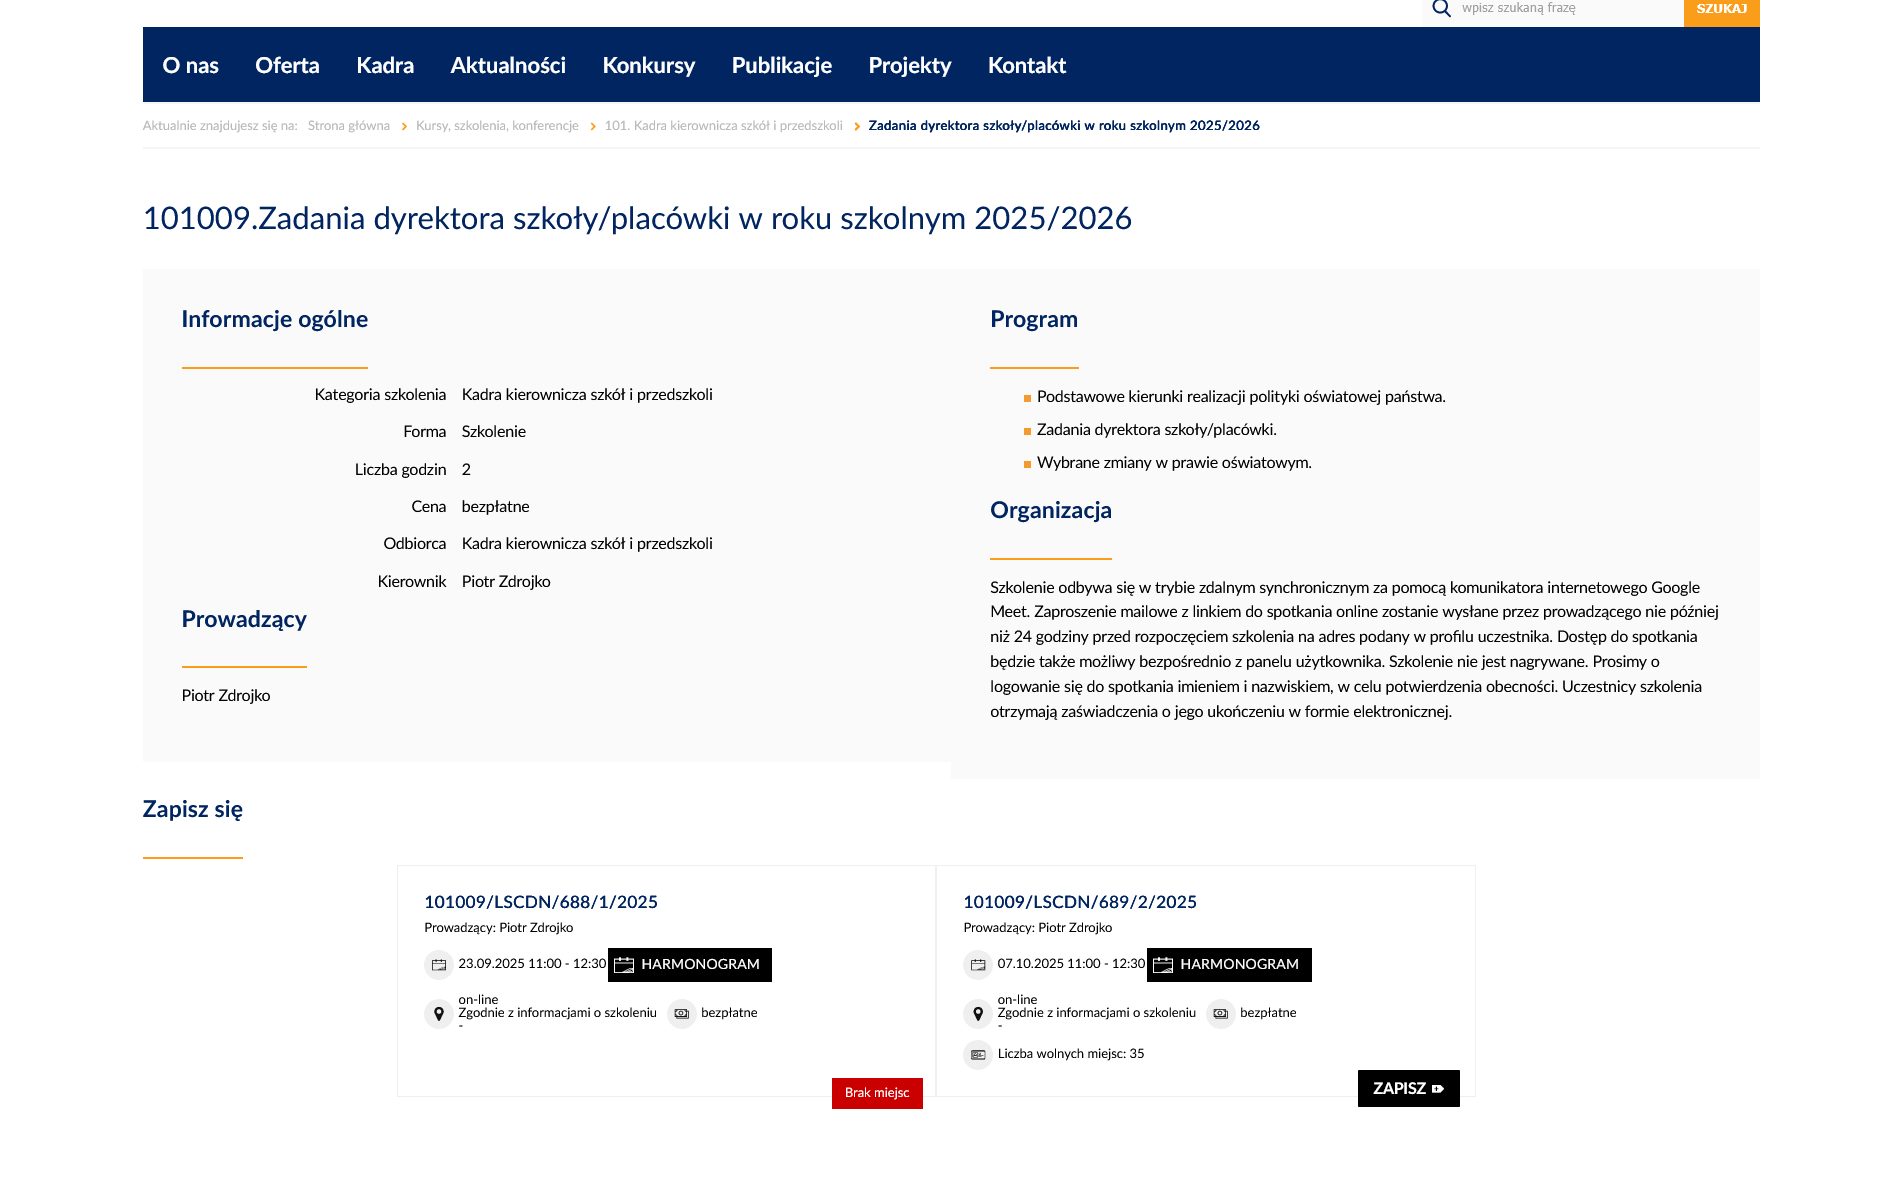Image resolution: width=1903 pixels, height=1200 pixels.
Task: Click calendar icon beside 07.10.2025 date
Action: 977,965
